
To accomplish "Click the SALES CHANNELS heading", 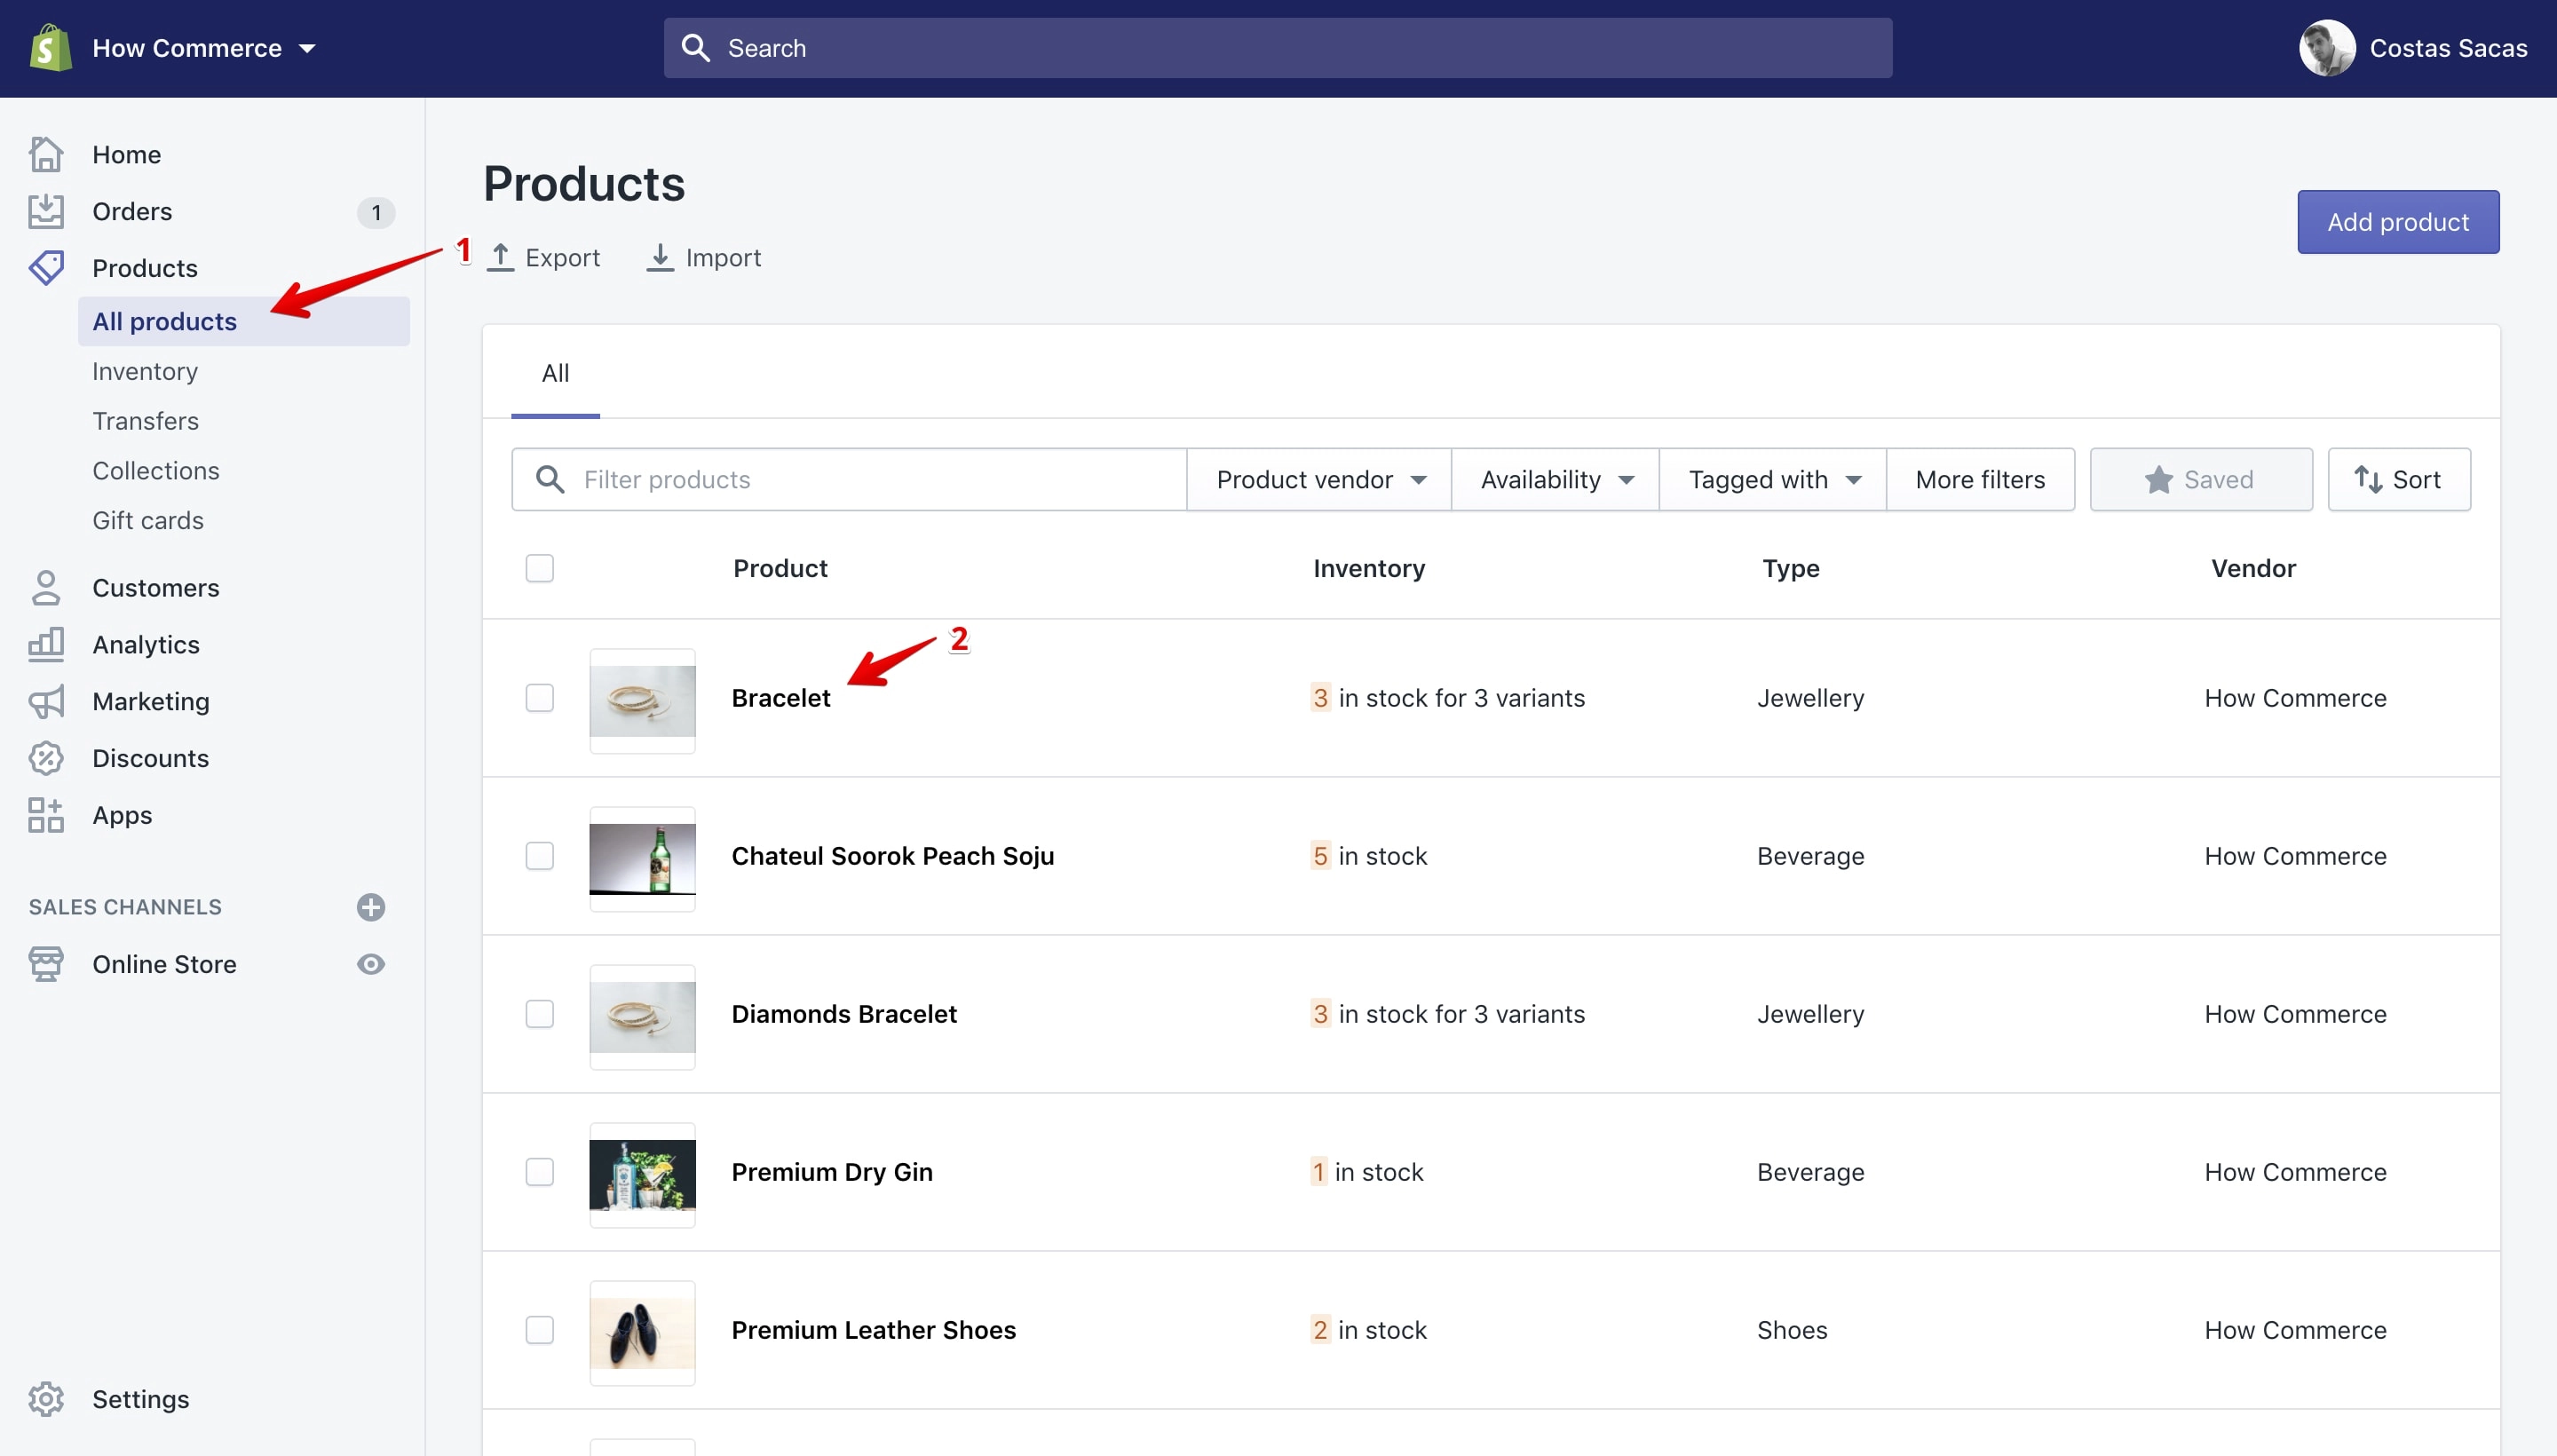I will point(125,907).
